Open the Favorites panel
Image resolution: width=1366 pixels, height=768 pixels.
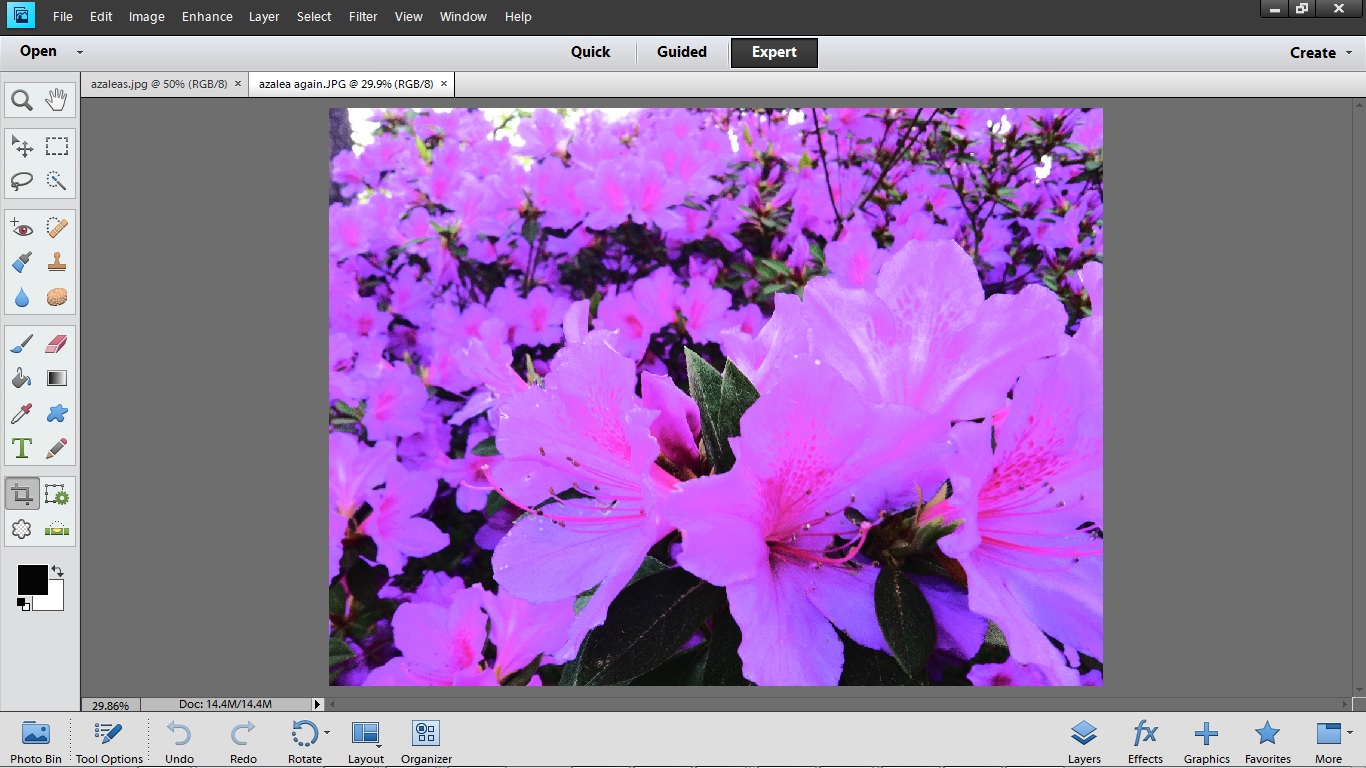[1267, 742]
